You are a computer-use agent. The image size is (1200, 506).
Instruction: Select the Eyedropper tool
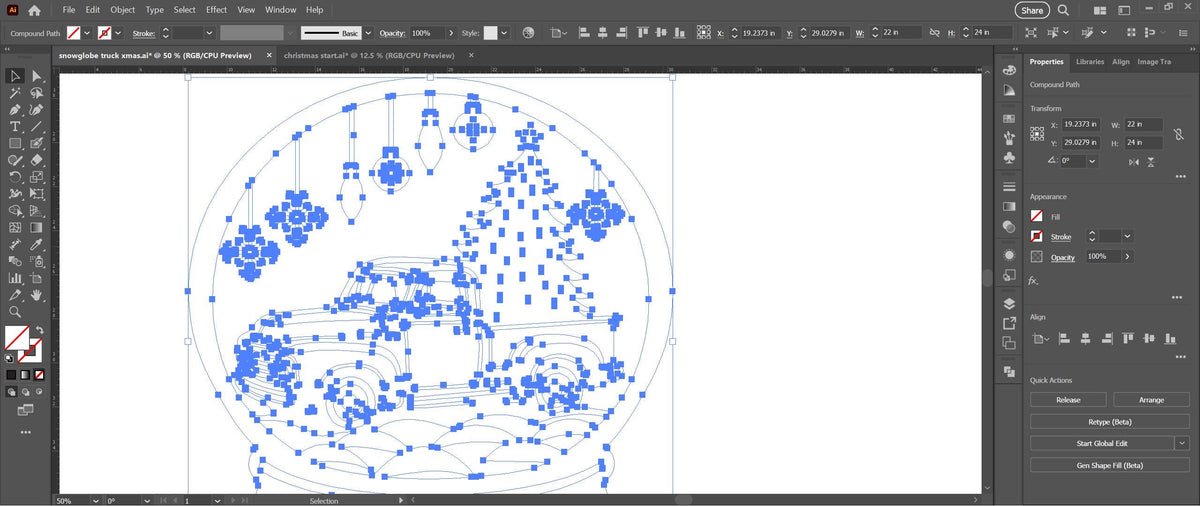point(37,244)
